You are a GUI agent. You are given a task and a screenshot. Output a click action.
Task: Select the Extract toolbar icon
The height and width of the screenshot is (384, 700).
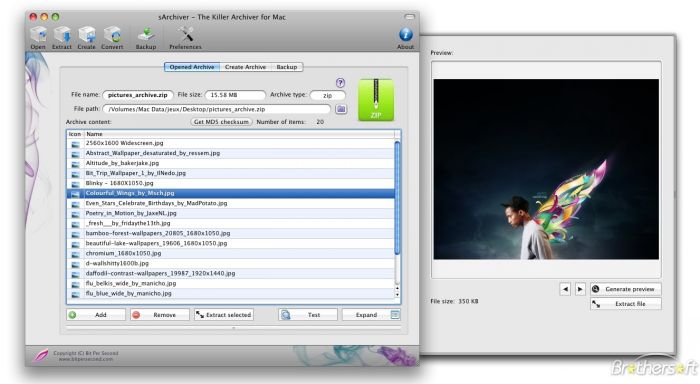[x=62, y=38]
